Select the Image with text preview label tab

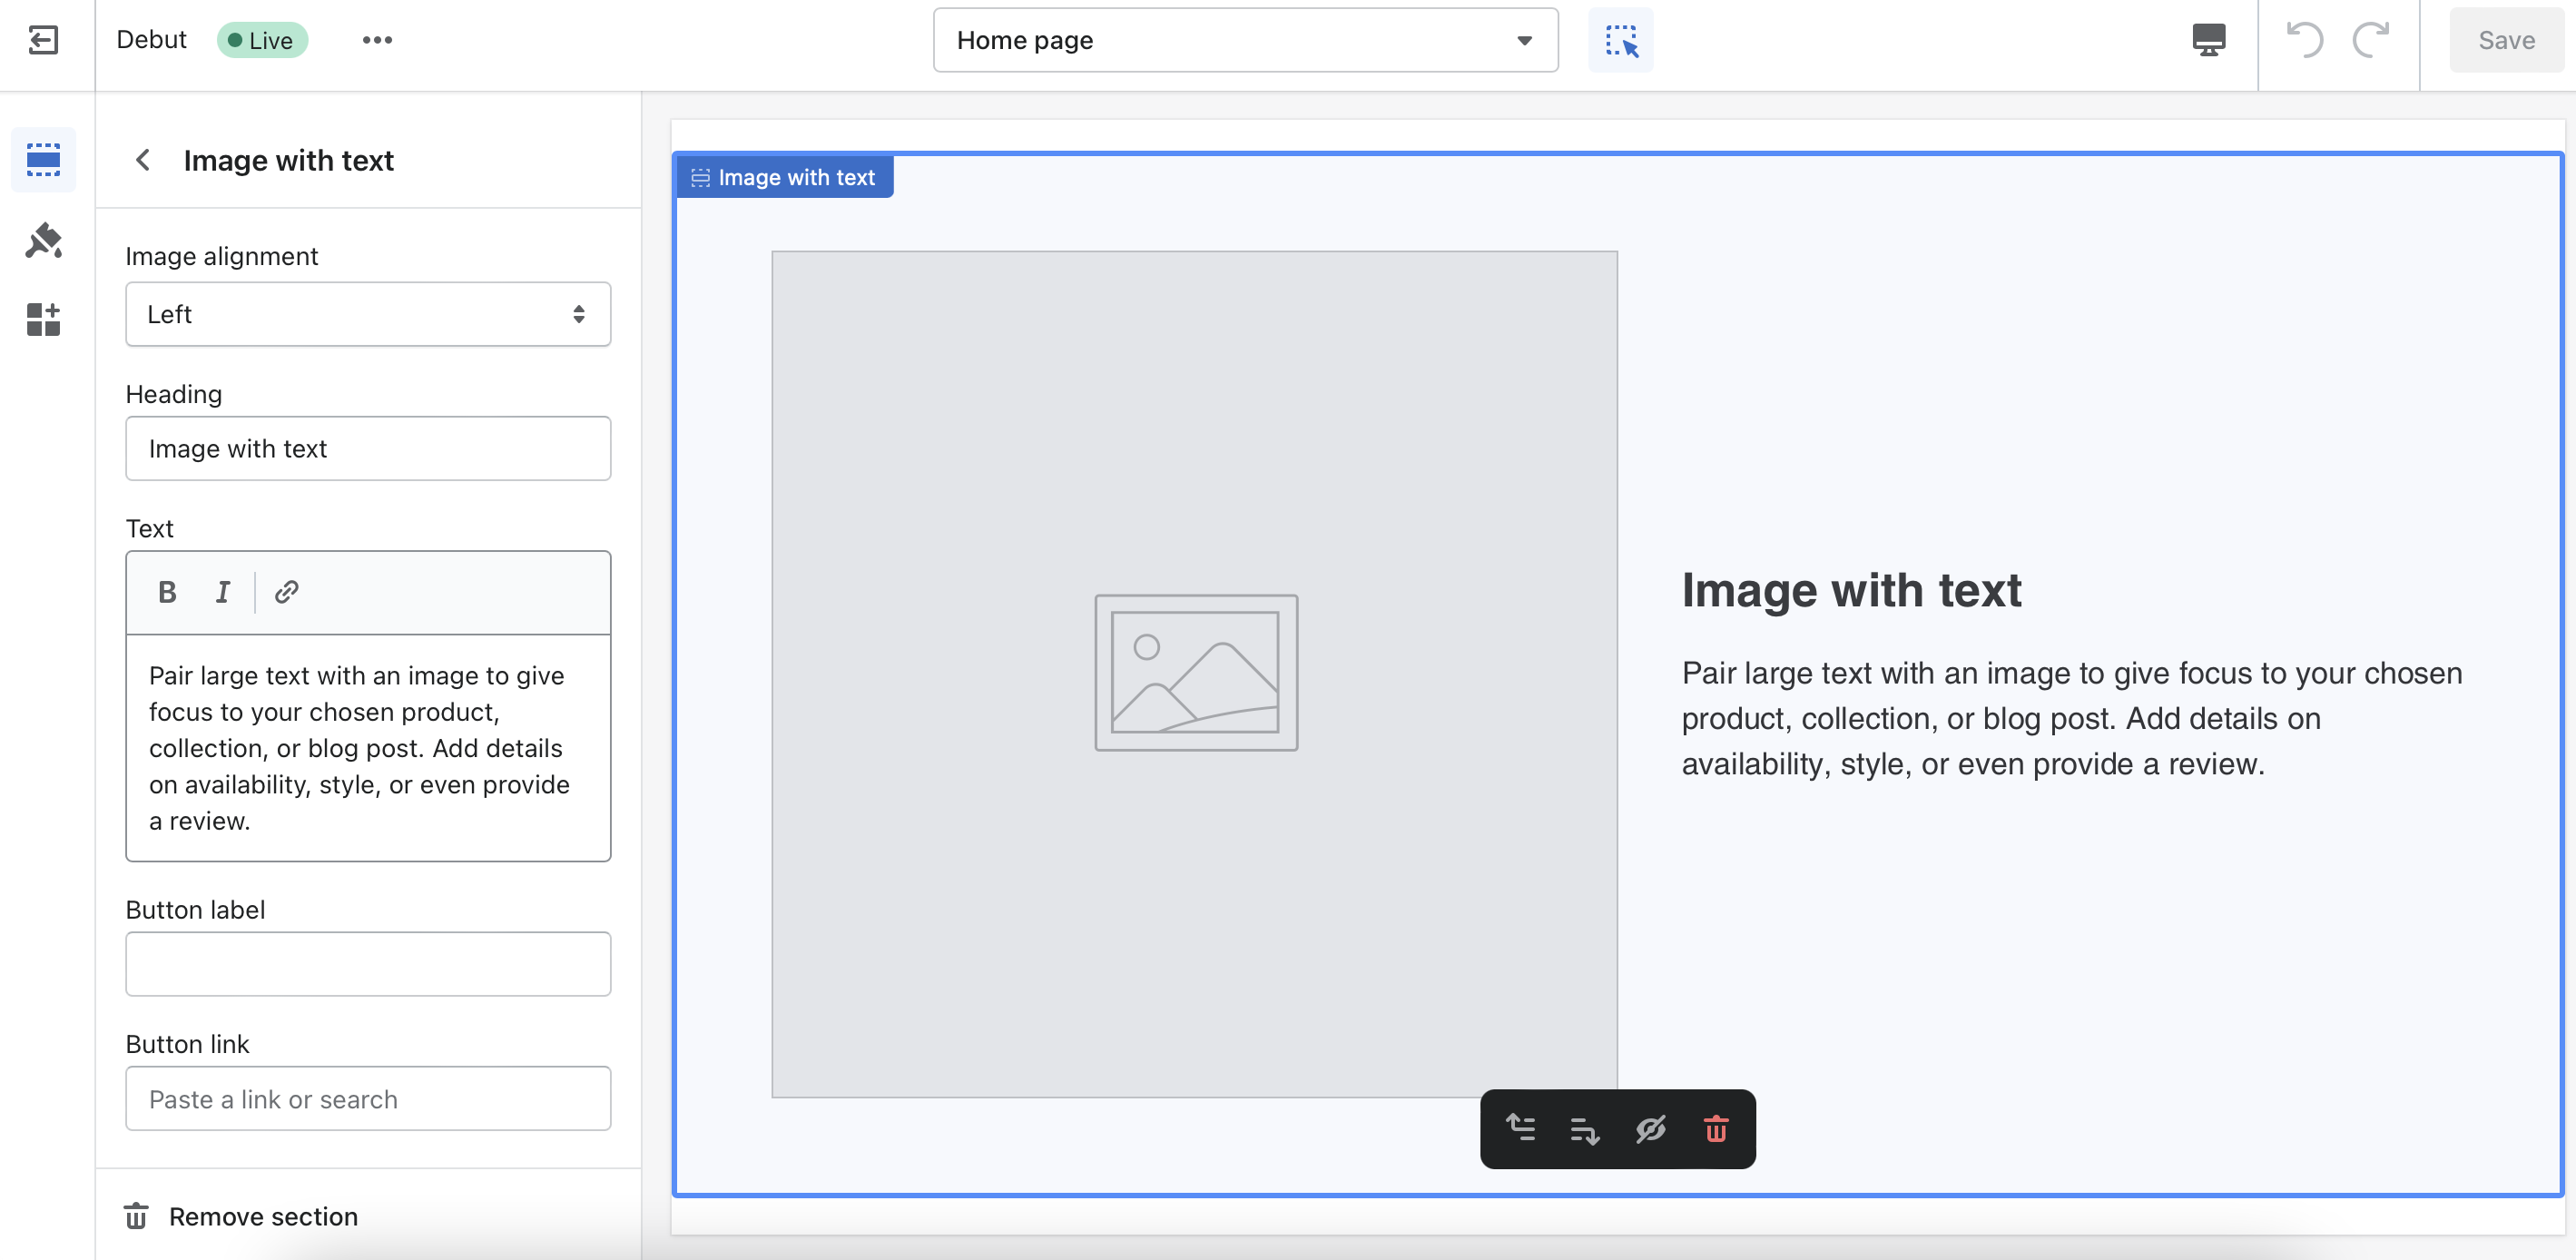784,177
